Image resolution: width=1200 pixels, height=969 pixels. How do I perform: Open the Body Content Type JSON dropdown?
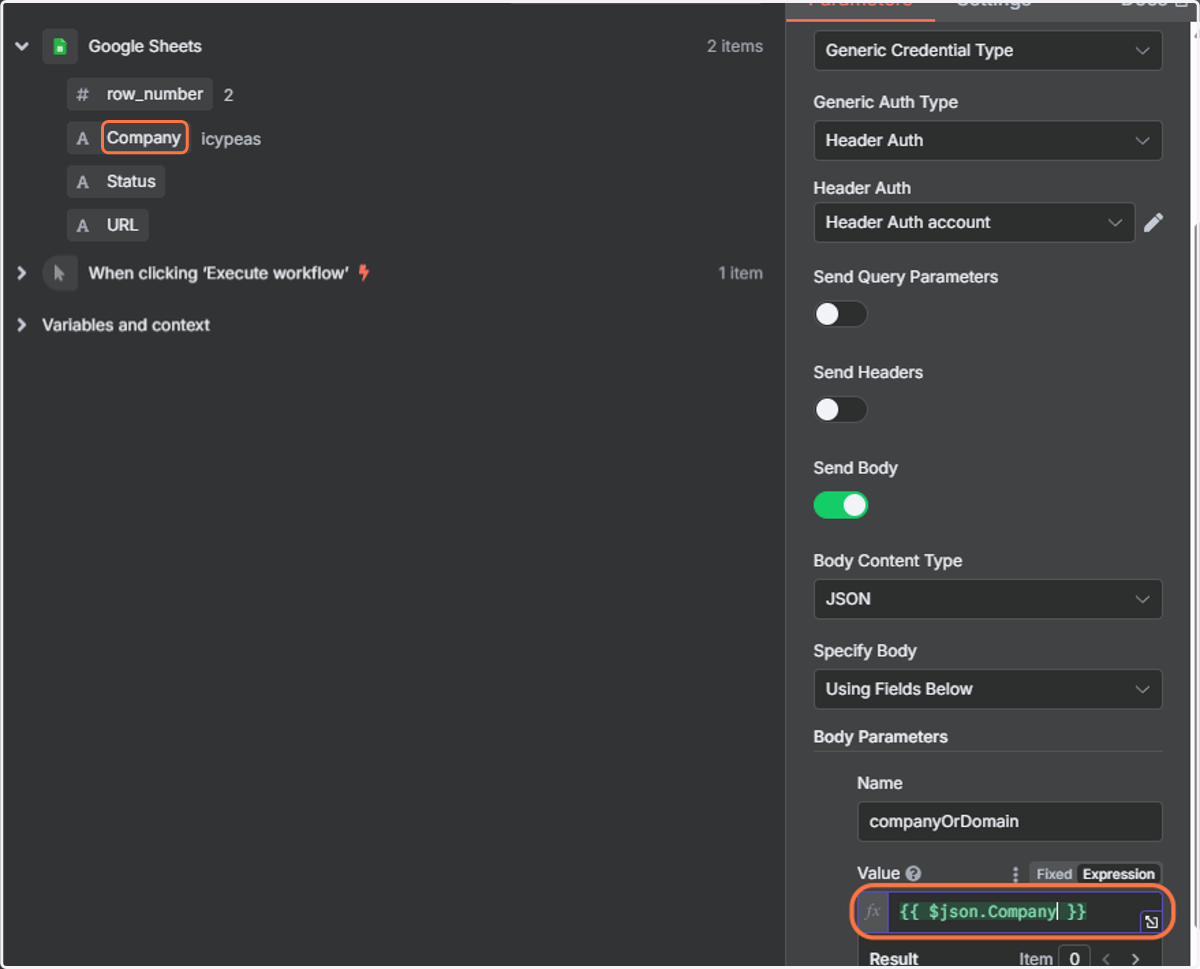click(988, 599)
